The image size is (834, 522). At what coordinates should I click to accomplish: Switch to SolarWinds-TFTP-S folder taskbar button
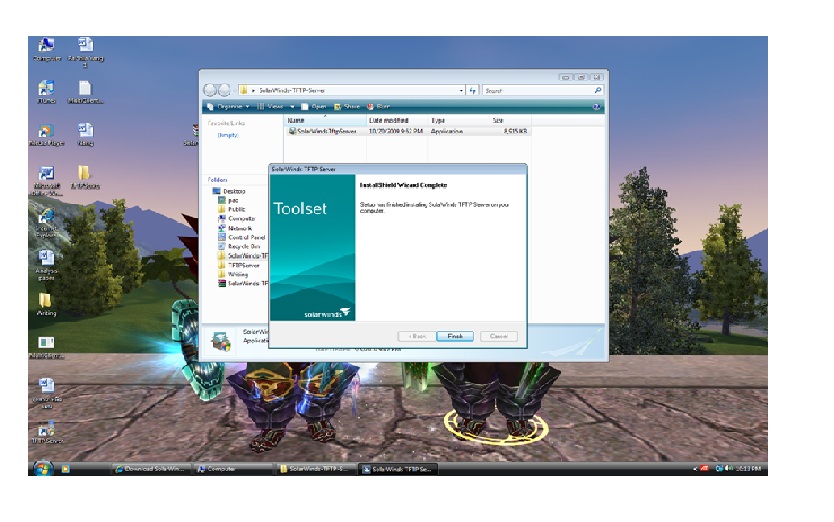[315, 469]
